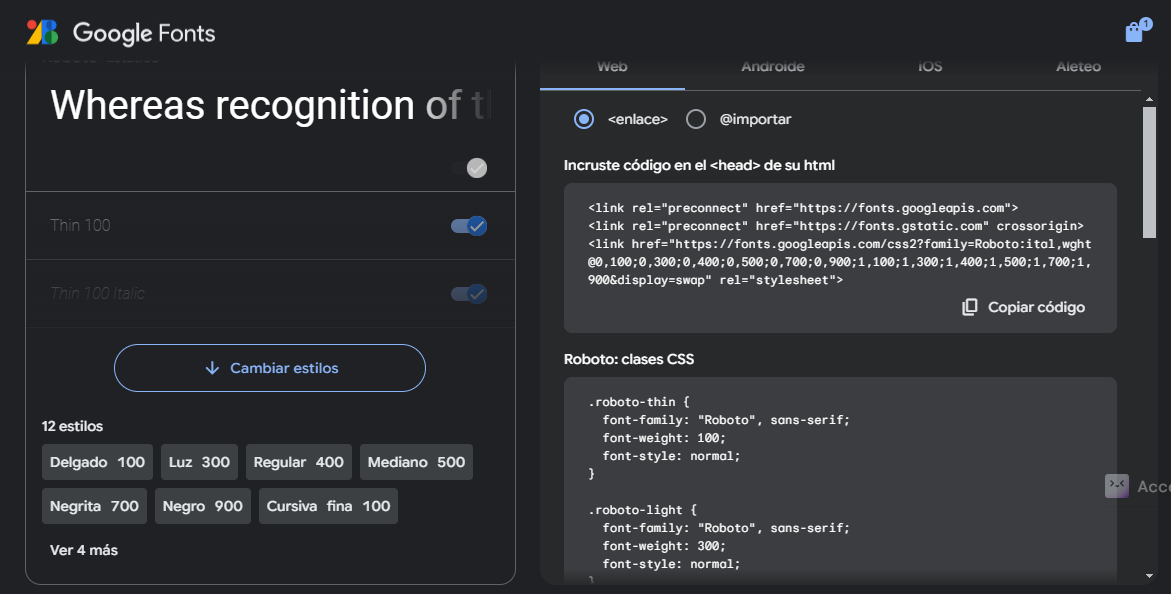Click the copy icon beside Copiar código

969,307
